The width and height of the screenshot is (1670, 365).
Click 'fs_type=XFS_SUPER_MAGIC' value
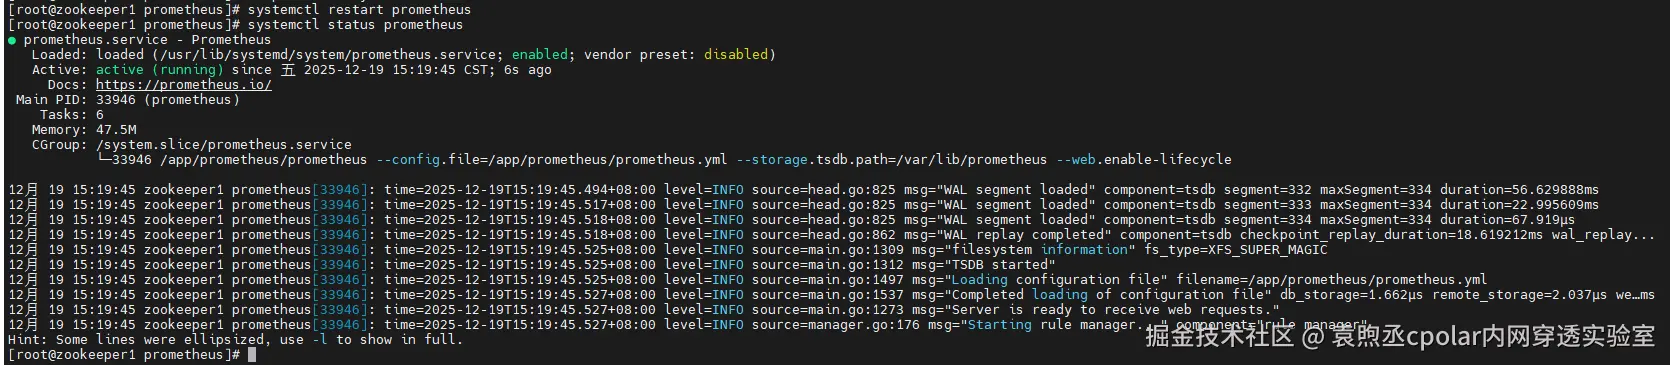coord(1236,250)
